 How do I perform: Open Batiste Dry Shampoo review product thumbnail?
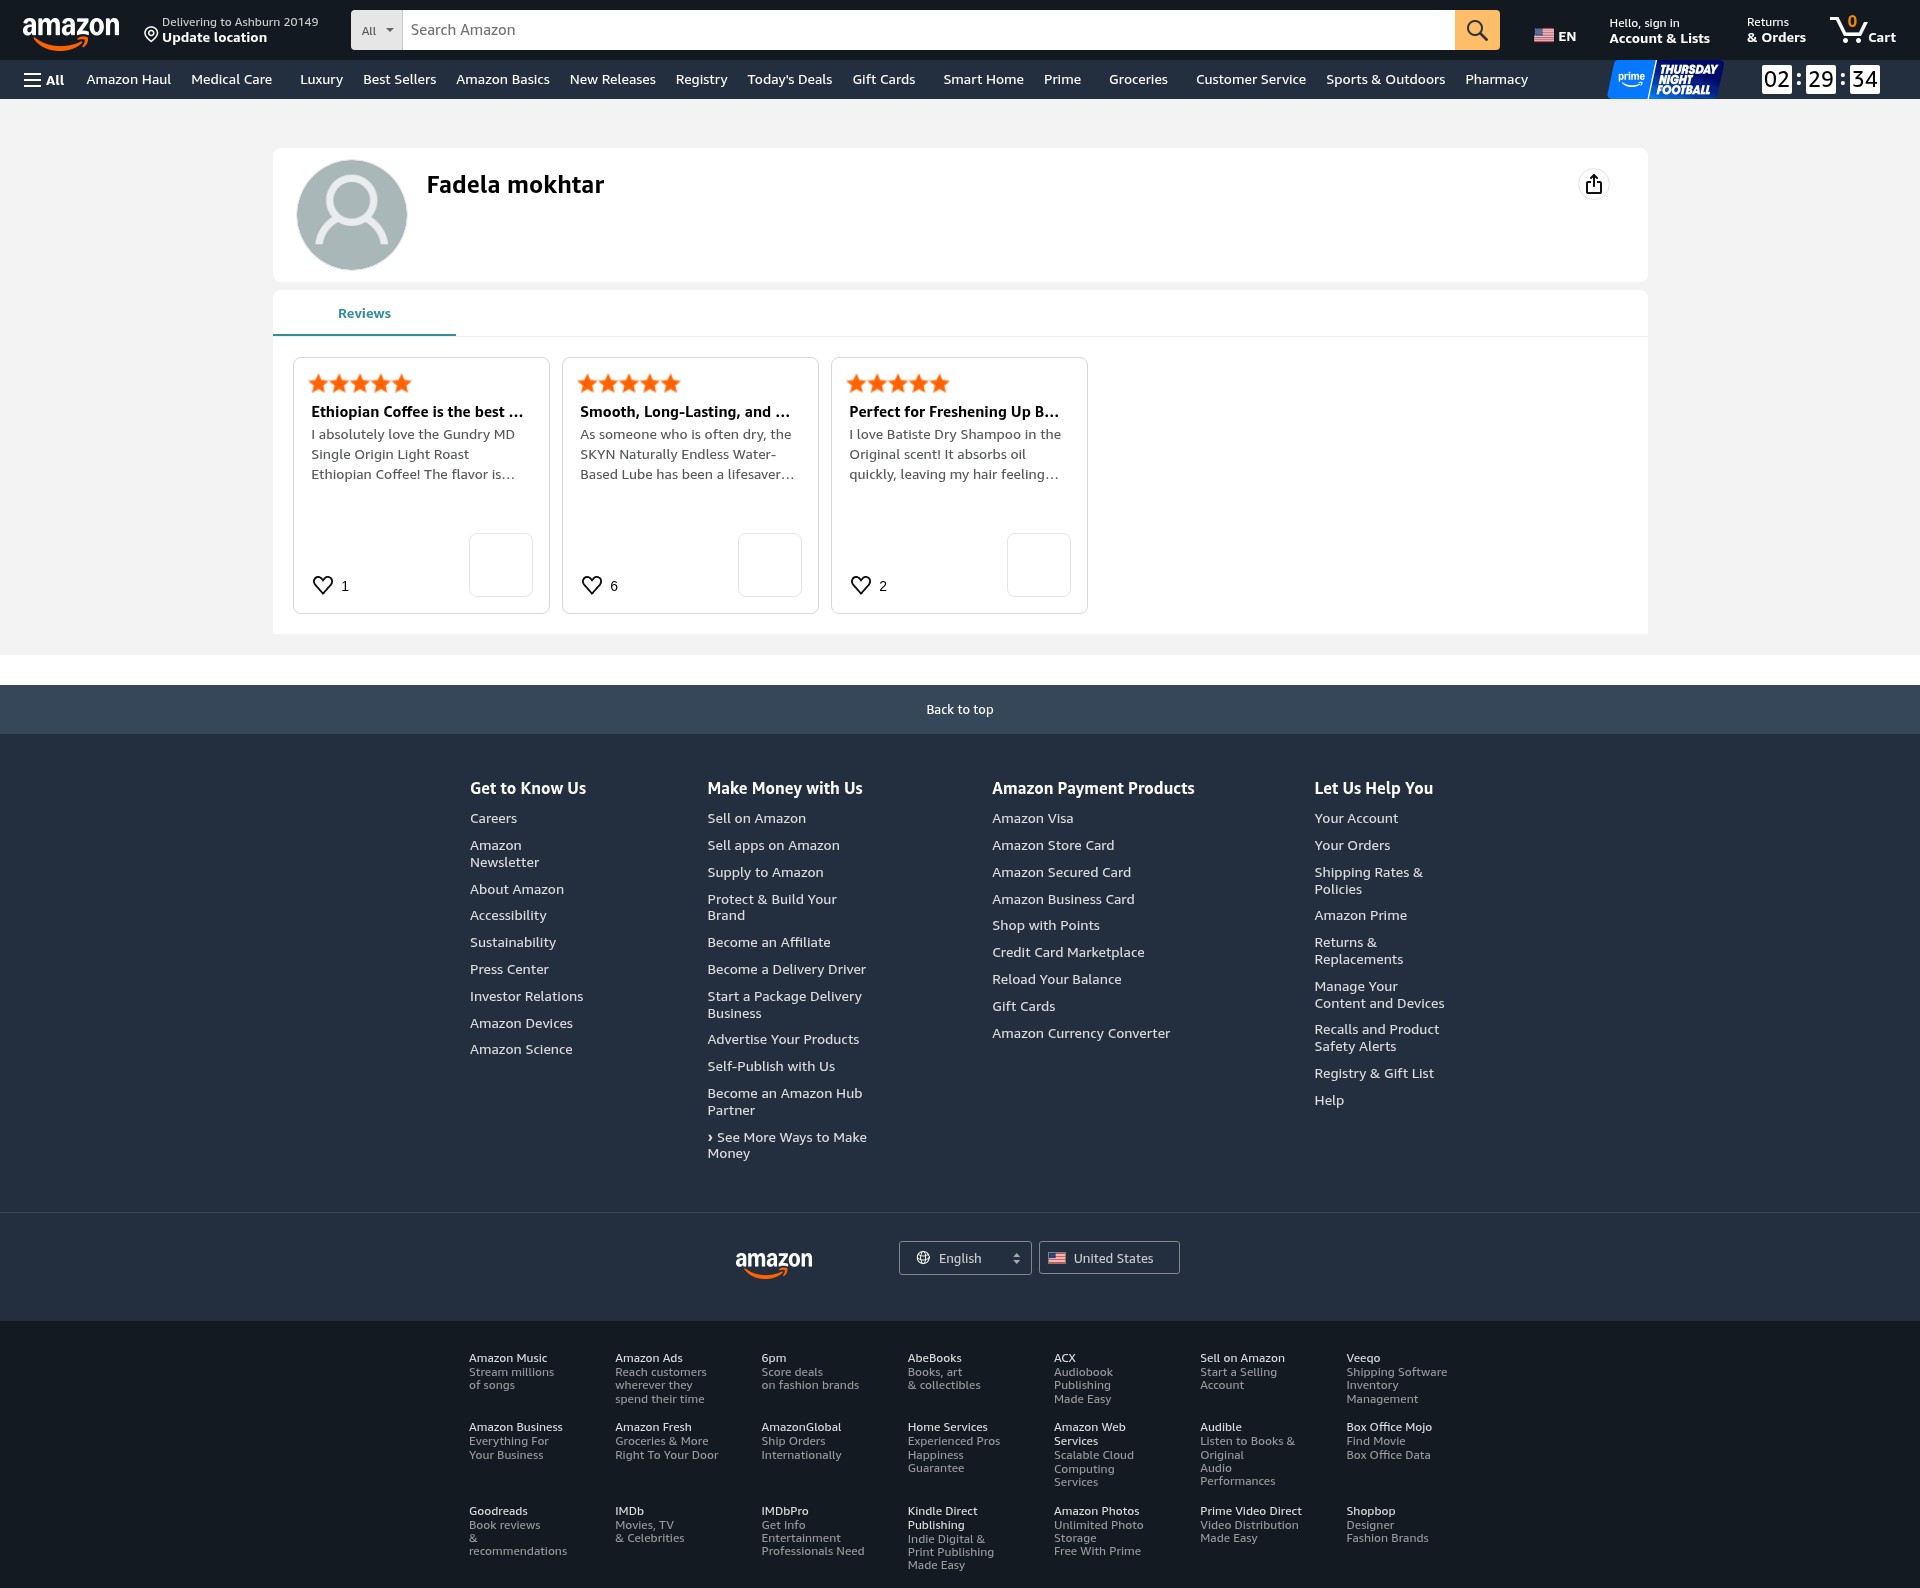coord(1039,565)
